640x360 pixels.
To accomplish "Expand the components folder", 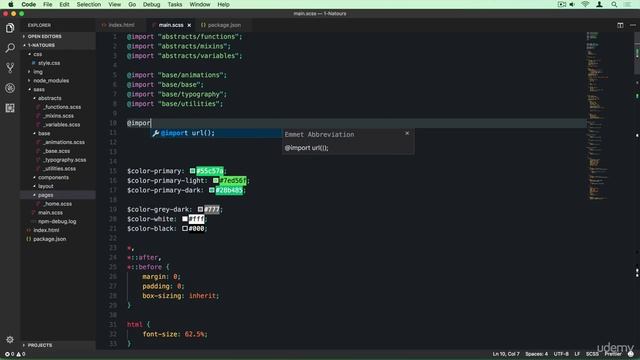I will click(53, 178).
